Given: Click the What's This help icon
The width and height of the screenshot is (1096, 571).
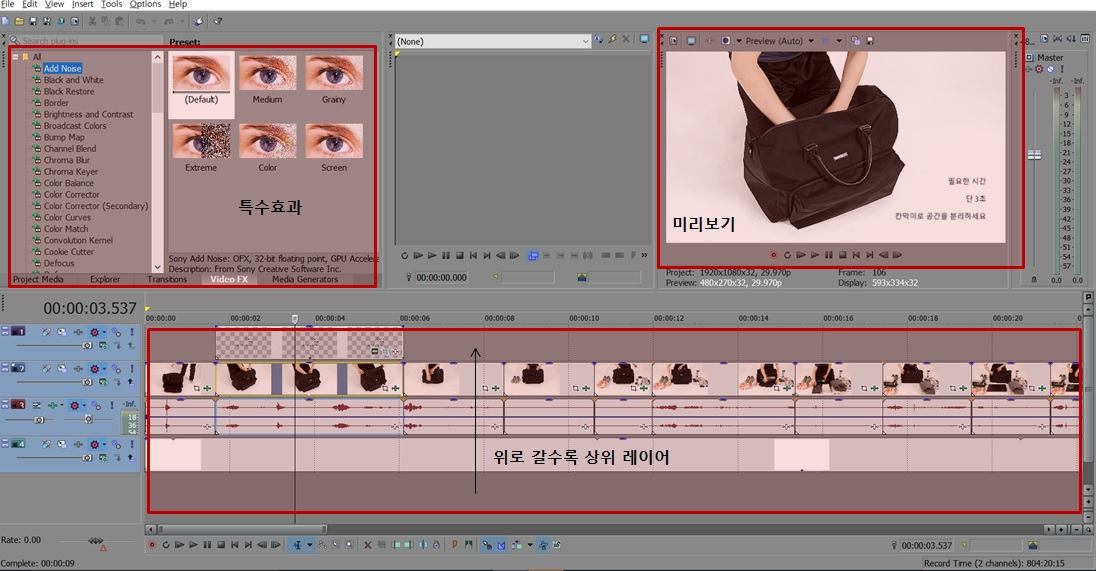Looking at the screenshot, I should click(x=218, y=21).
